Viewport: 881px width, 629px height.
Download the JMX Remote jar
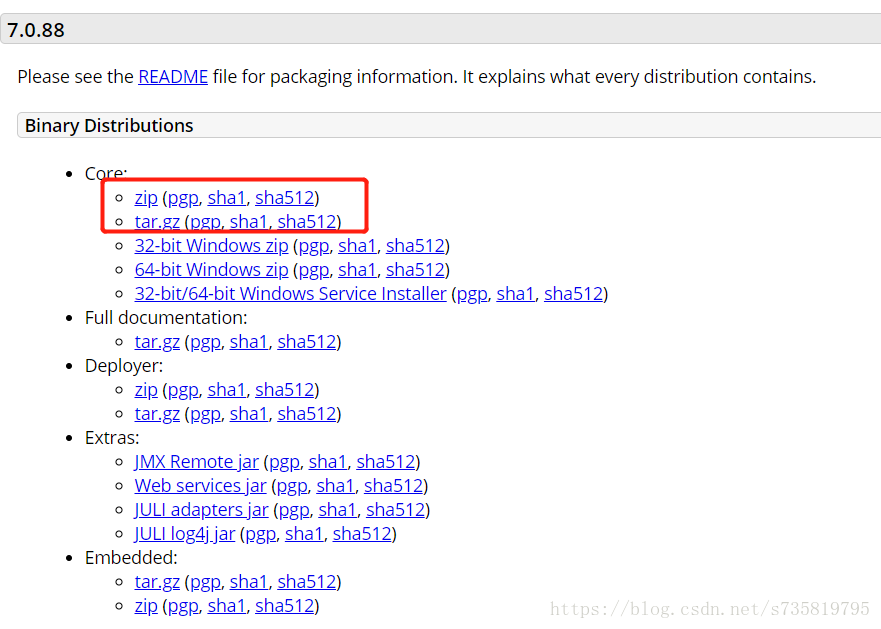(197, 461)
